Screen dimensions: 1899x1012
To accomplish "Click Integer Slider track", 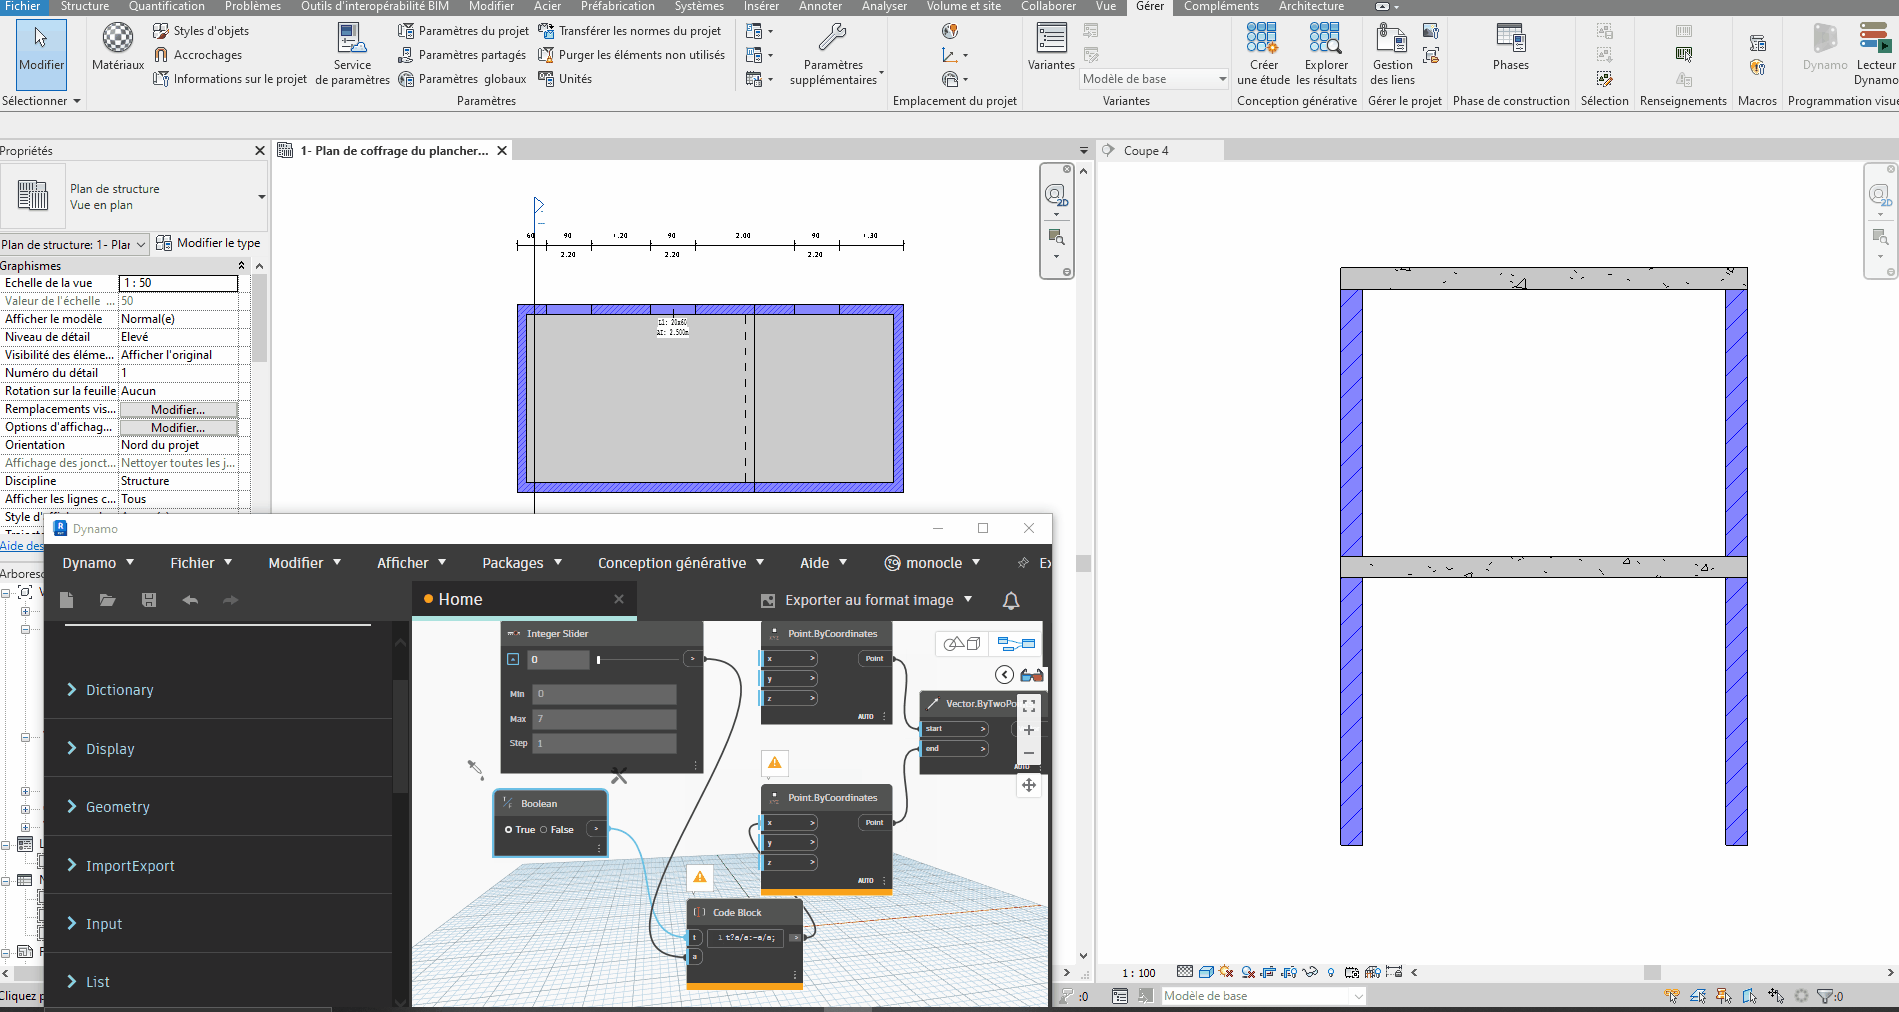I will click(638, 659).
